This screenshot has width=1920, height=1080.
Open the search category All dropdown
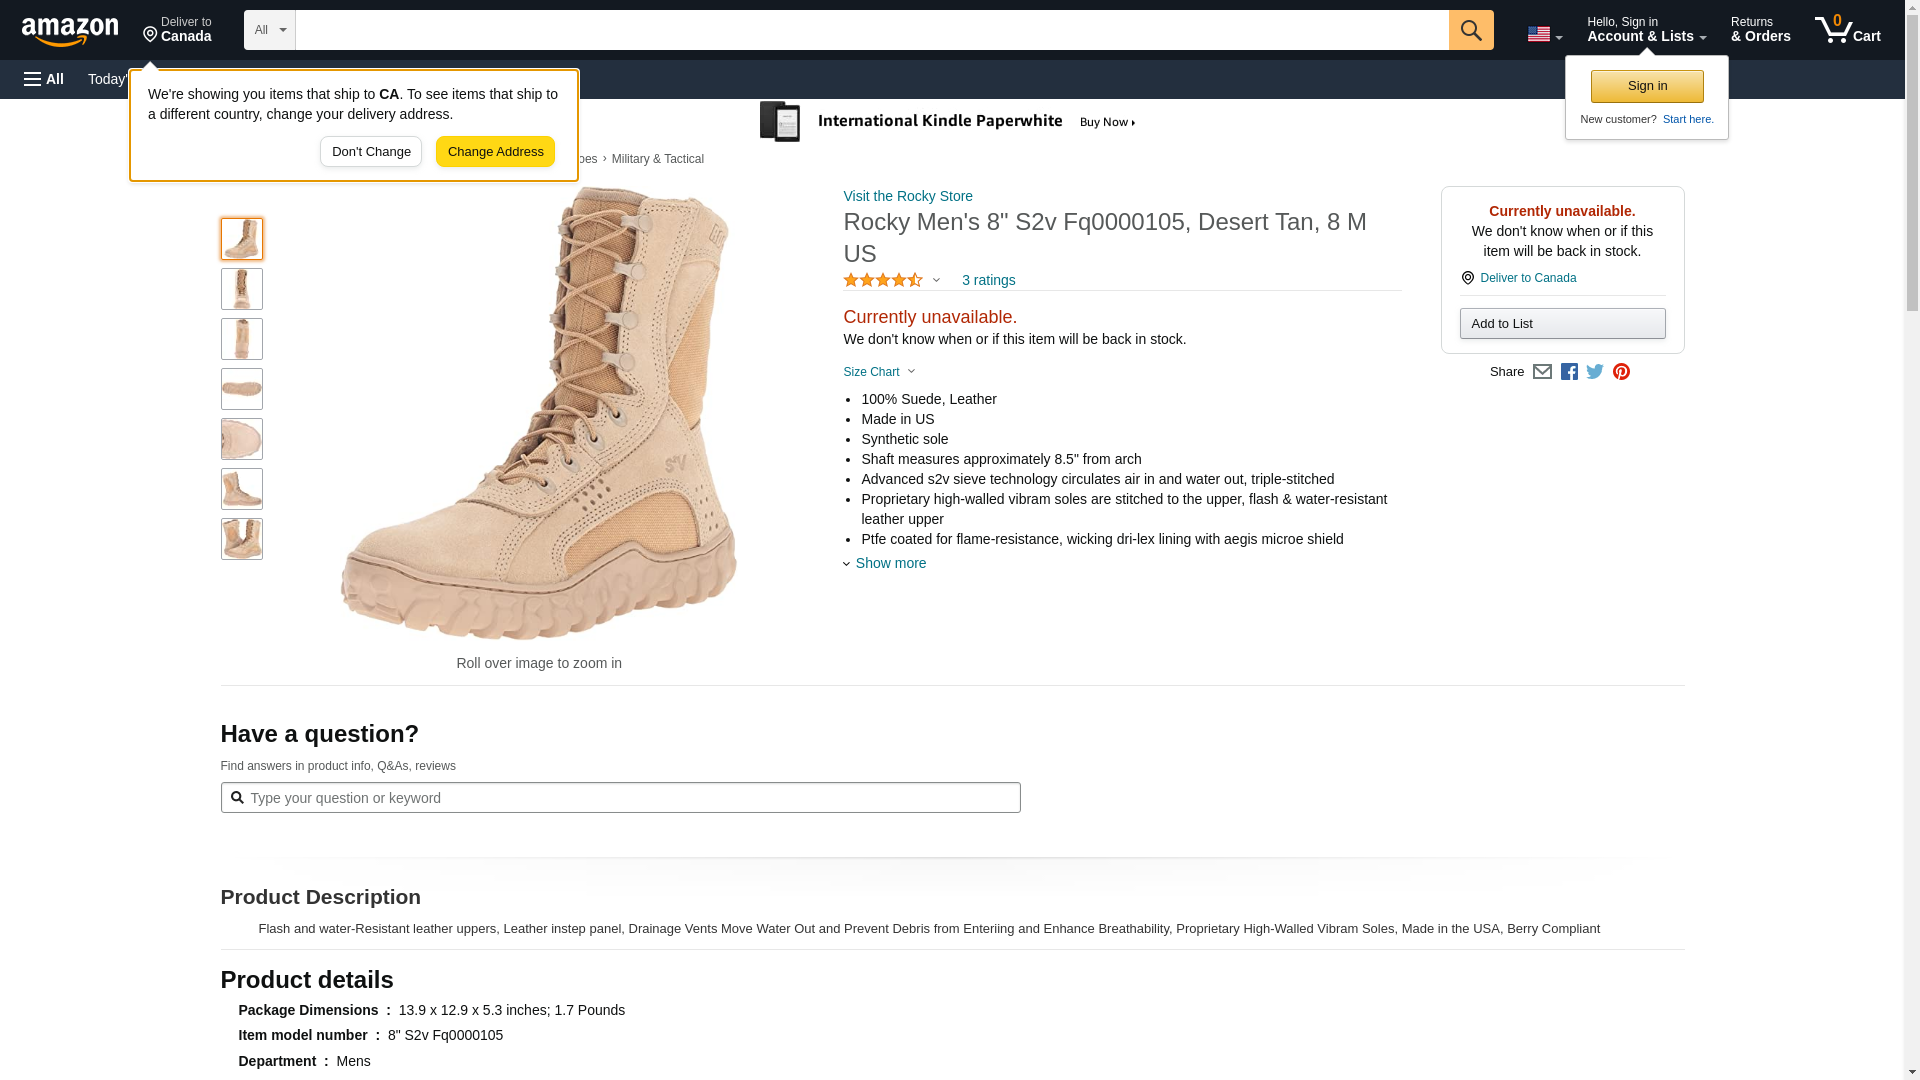269,30
